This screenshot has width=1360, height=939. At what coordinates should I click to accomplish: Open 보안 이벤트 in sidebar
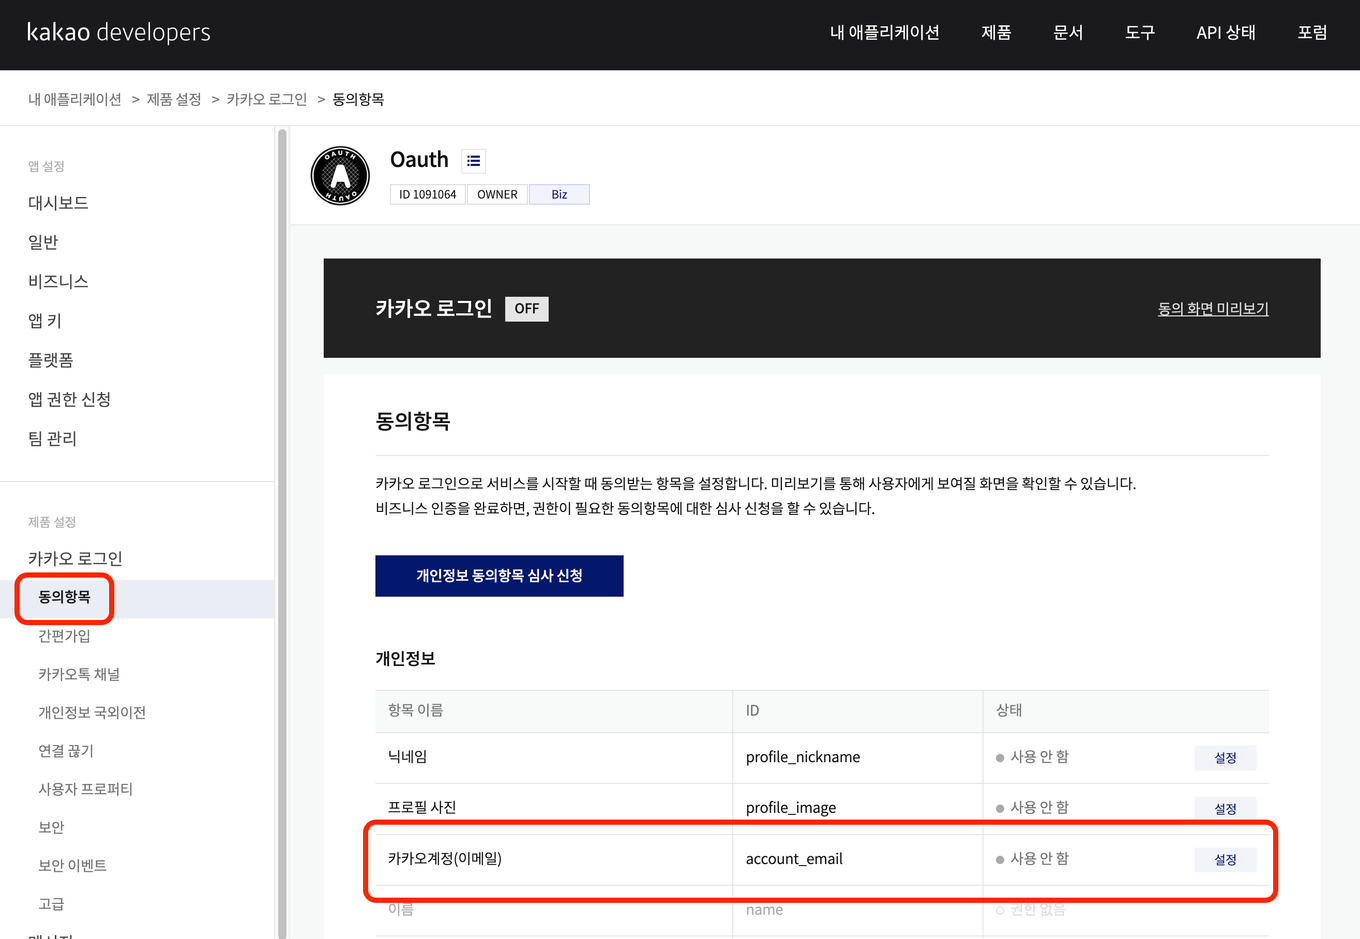[x=72, y=865]
